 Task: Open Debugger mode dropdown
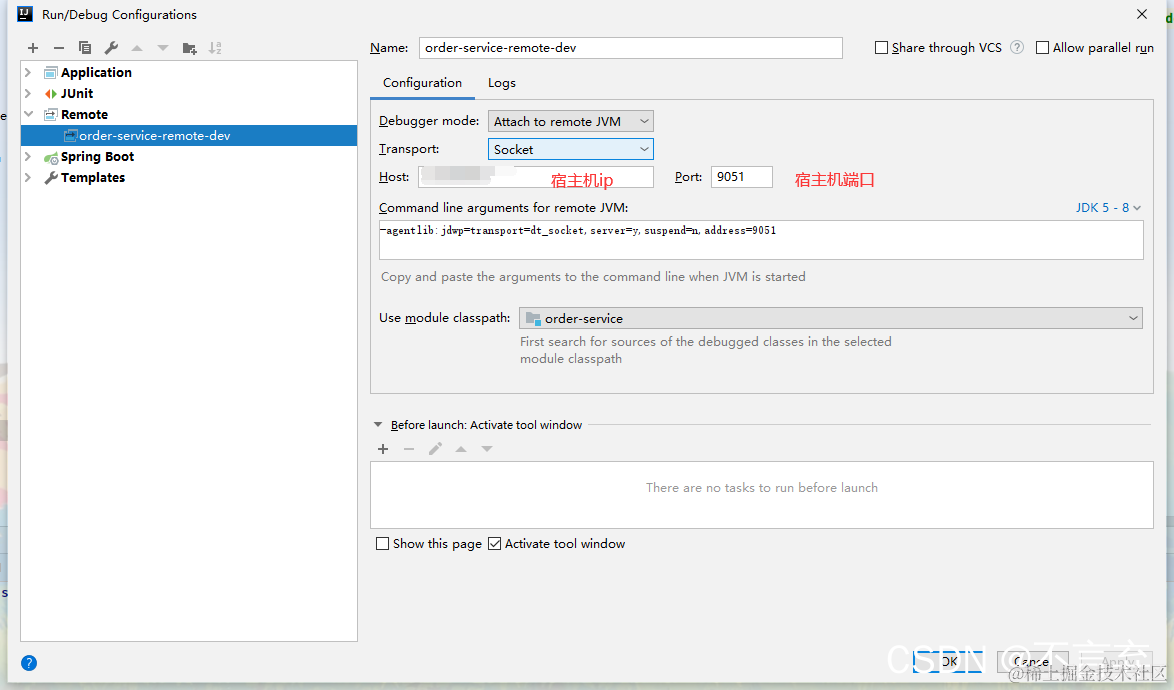[571, 121]
